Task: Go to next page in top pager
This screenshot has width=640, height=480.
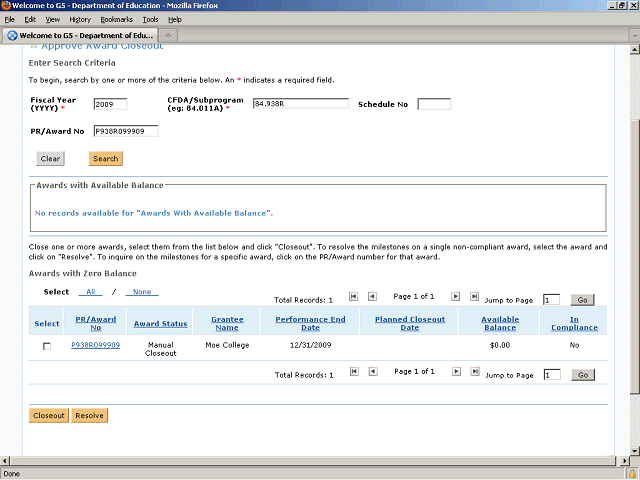Action: point(456,296)
